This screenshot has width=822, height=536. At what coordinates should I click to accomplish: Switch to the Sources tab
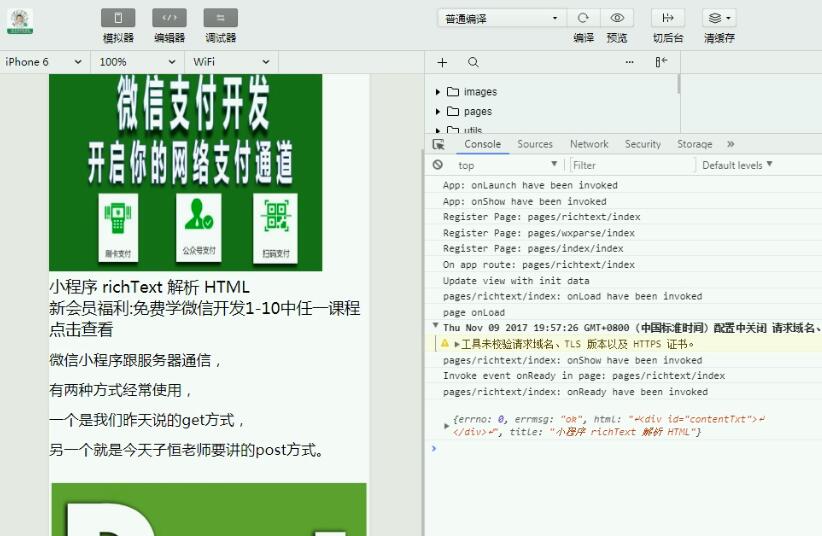(535, 144)
